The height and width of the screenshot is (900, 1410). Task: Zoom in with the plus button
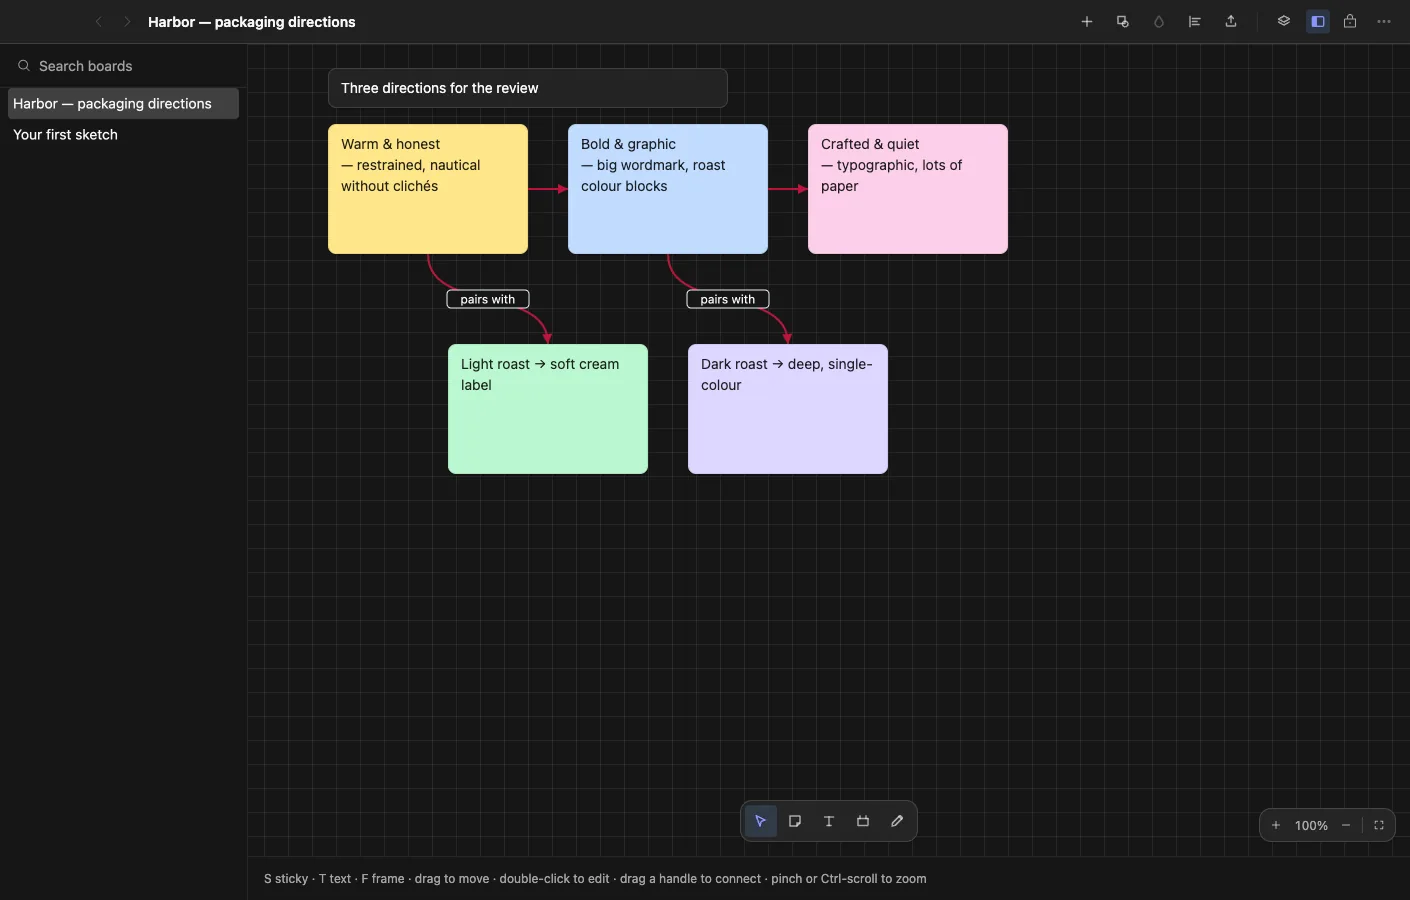click(x=1276, y=825)
